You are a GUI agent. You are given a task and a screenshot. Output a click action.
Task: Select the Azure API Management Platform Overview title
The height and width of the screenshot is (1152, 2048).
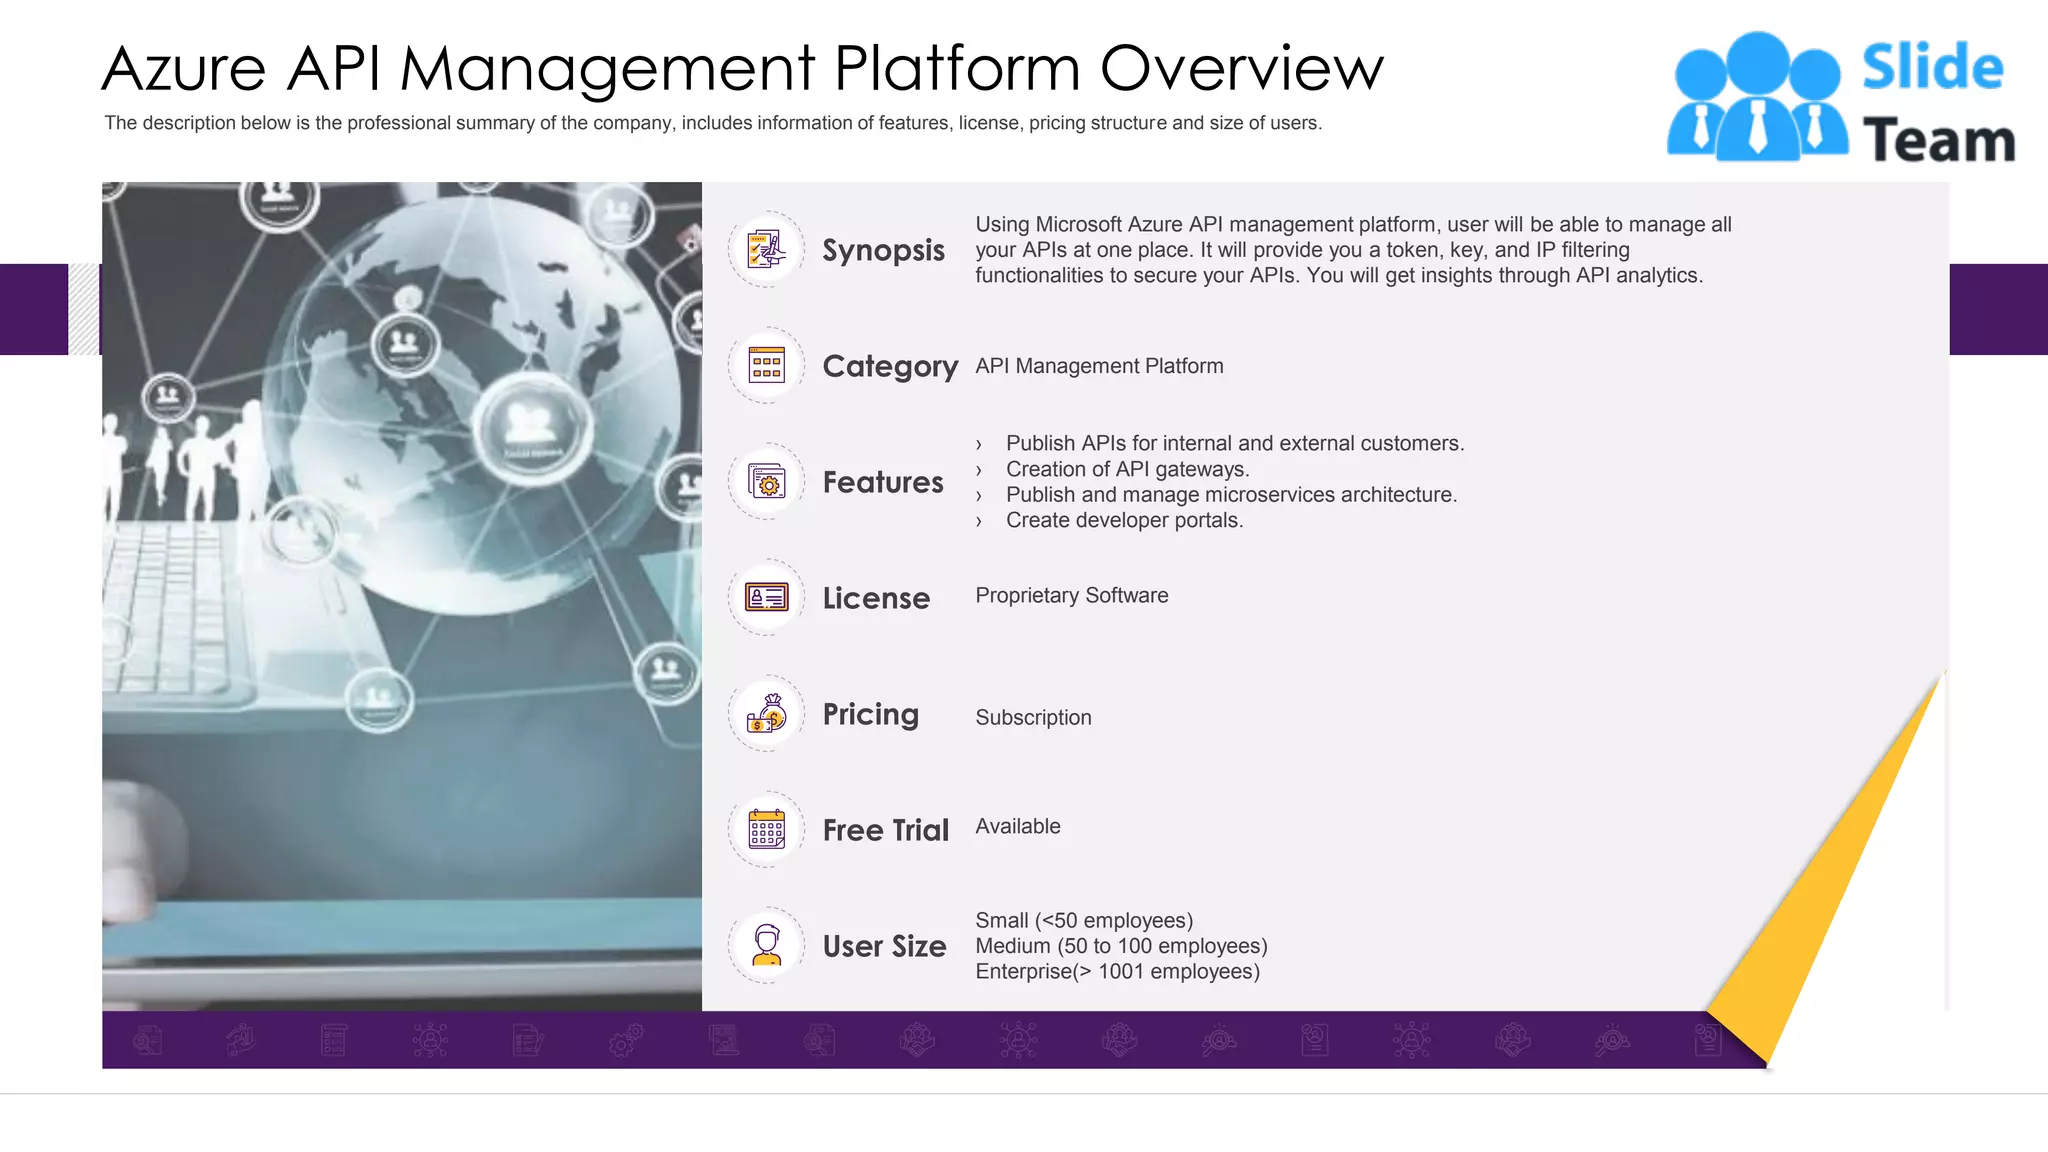(742, 68)
